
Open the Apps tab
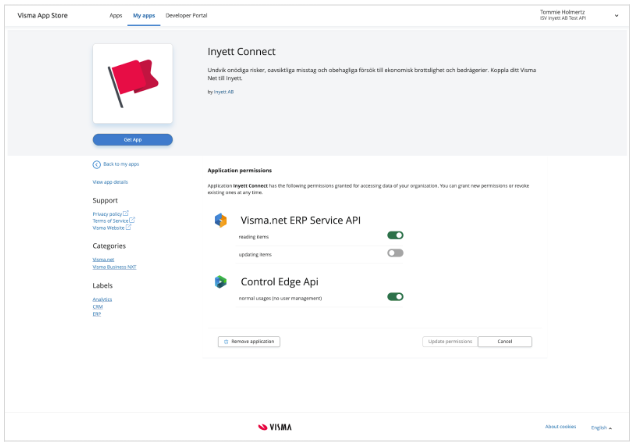click(116, 15)
